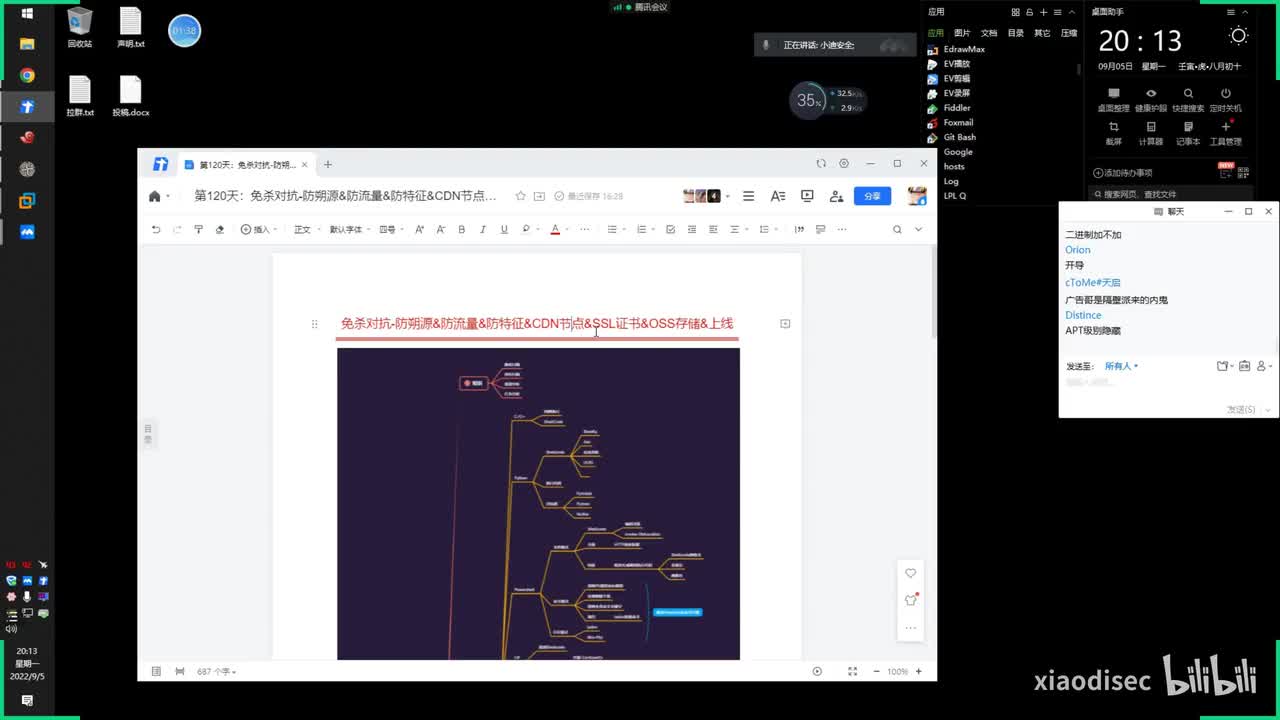Insert a bulleted list
Screen dimensions: 1280x720
[x=614, y=229]
